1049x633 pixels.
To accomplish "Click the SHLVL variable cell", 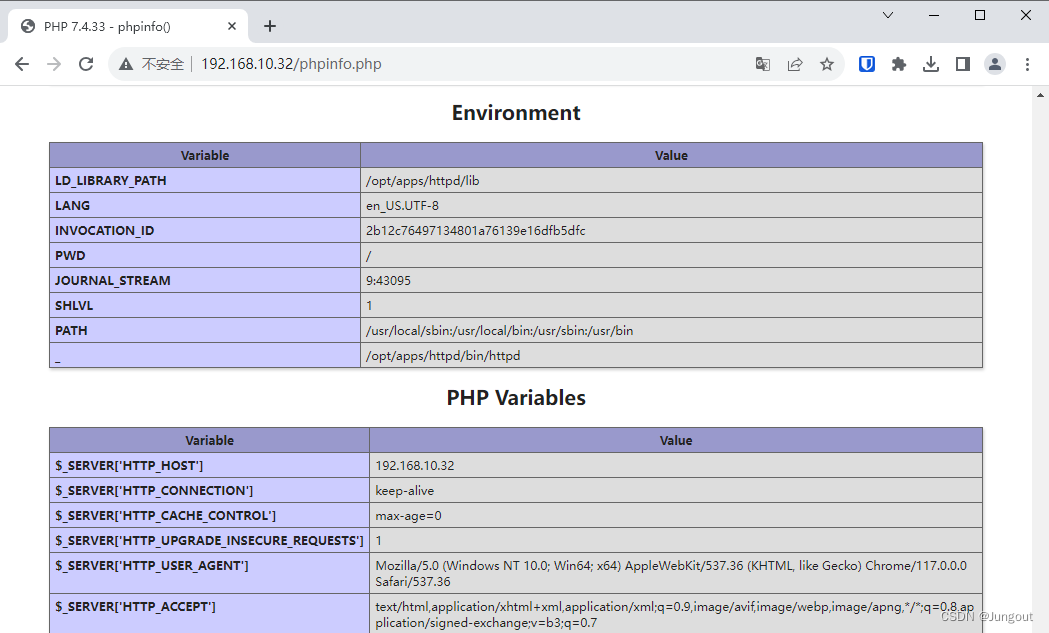I will tap(205, 306).
